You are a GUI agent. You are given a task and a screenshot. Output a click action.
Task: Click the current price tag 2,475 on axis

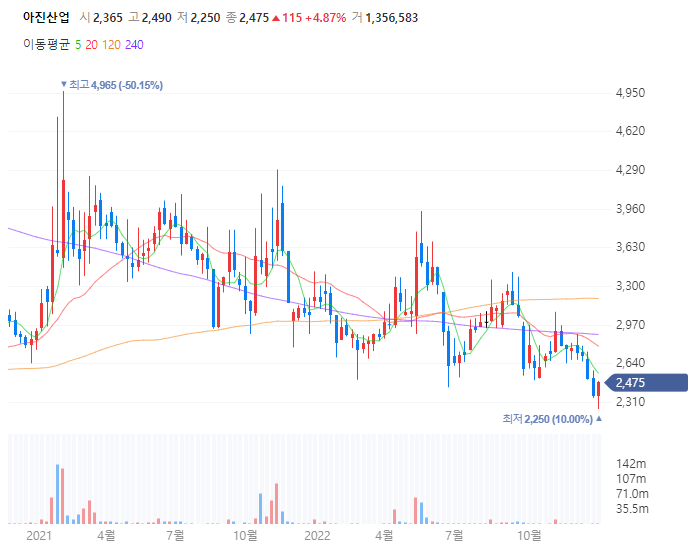[646, 383]
